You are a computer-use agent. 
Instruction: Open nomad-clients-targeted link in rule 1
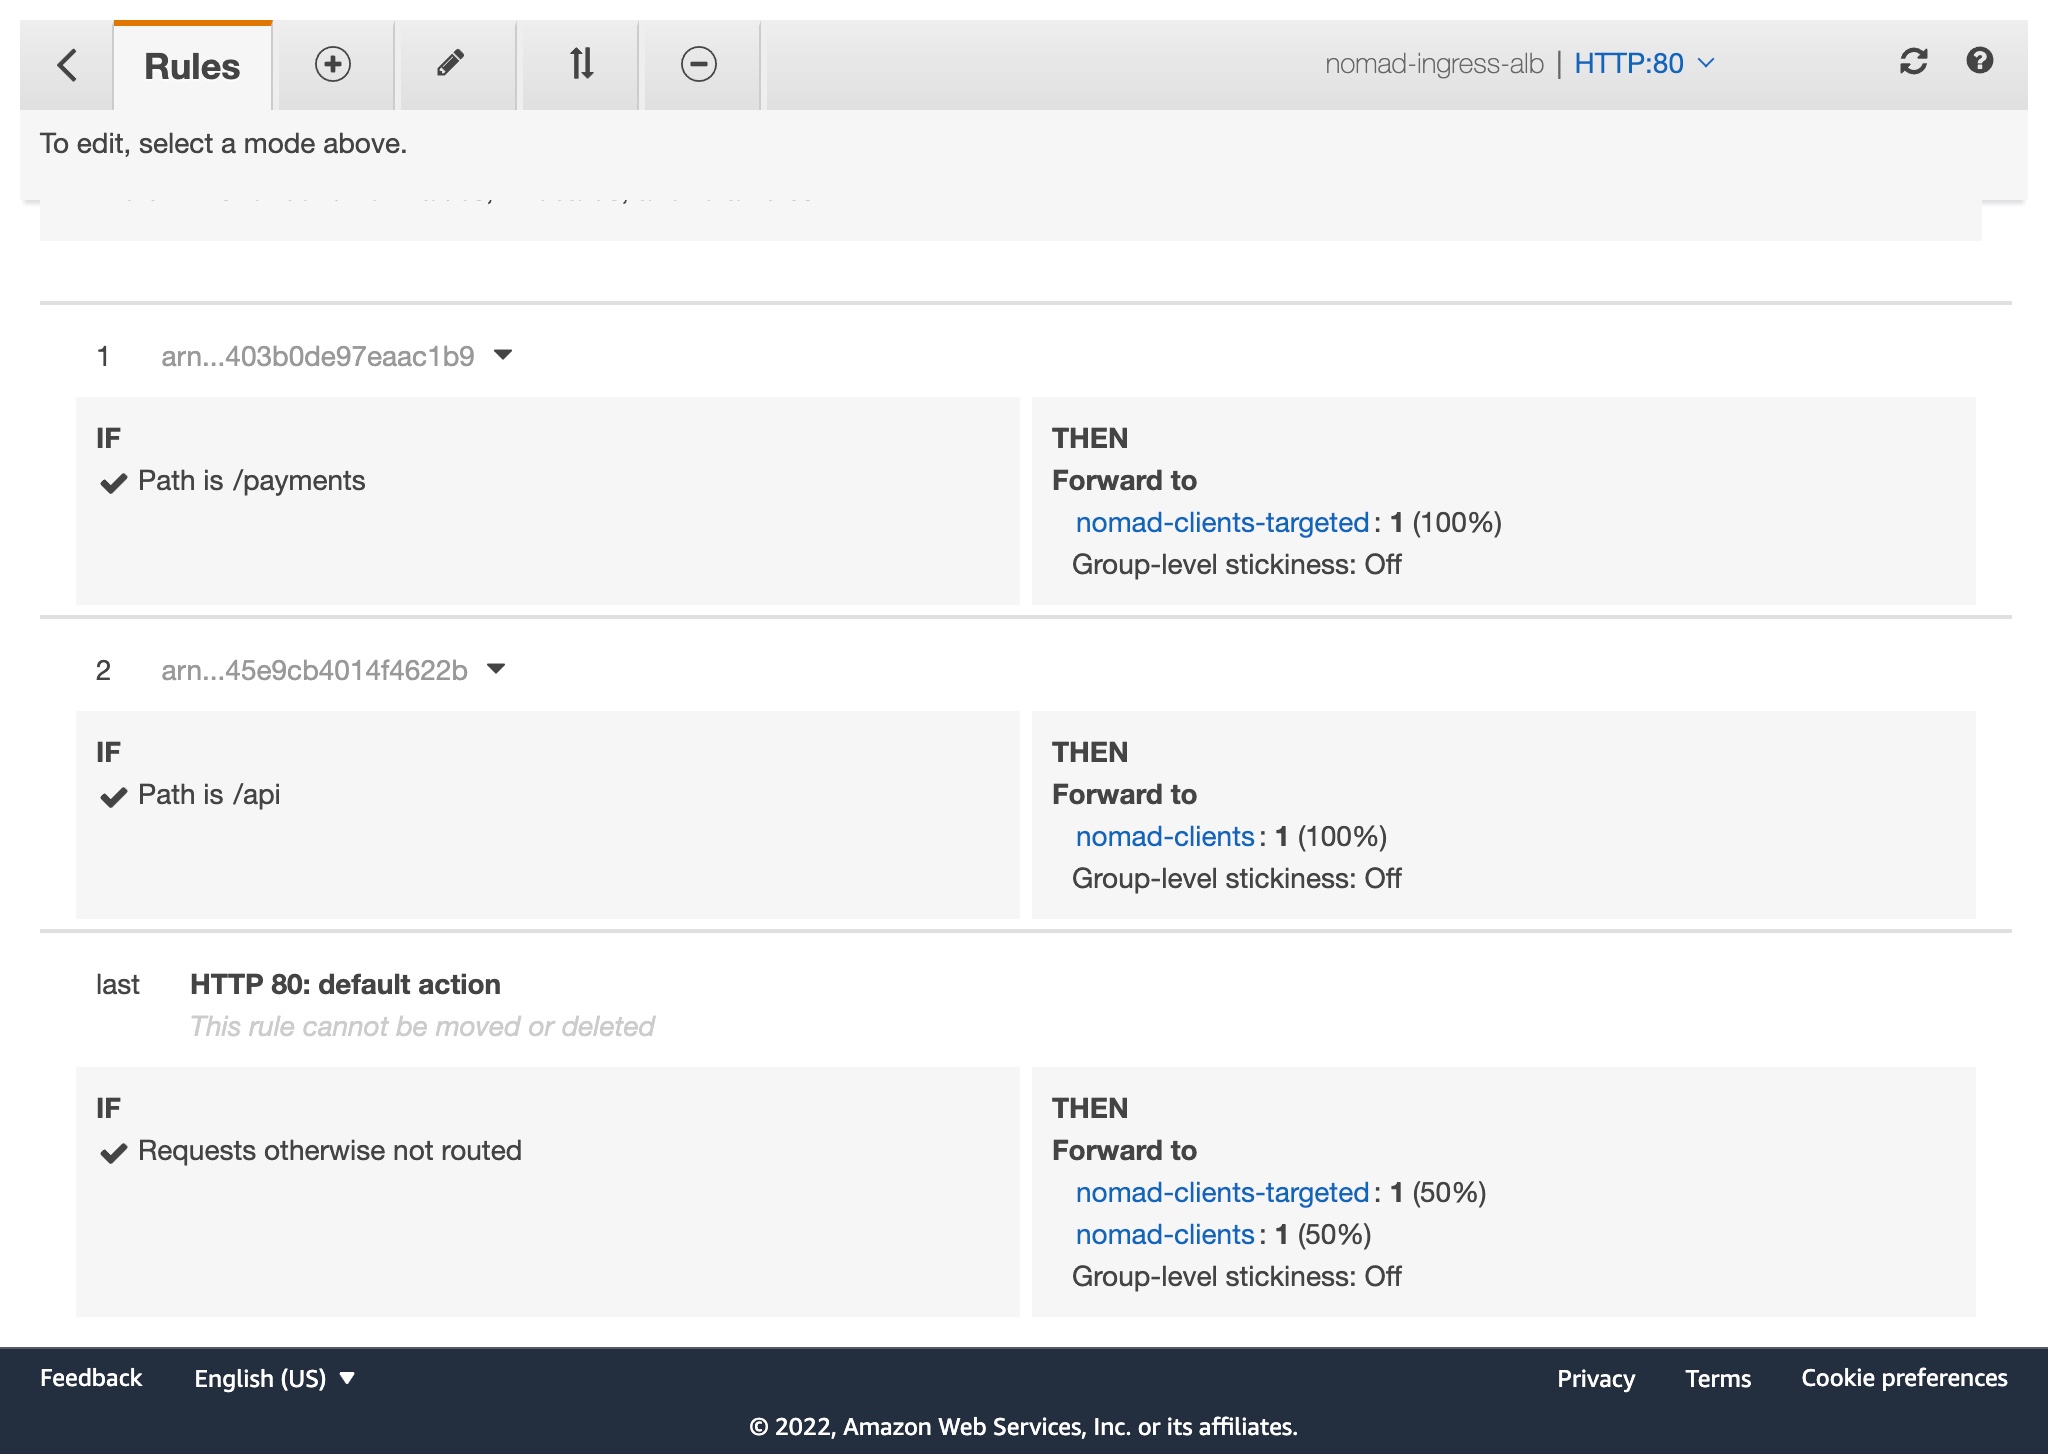coord(1222,522)
